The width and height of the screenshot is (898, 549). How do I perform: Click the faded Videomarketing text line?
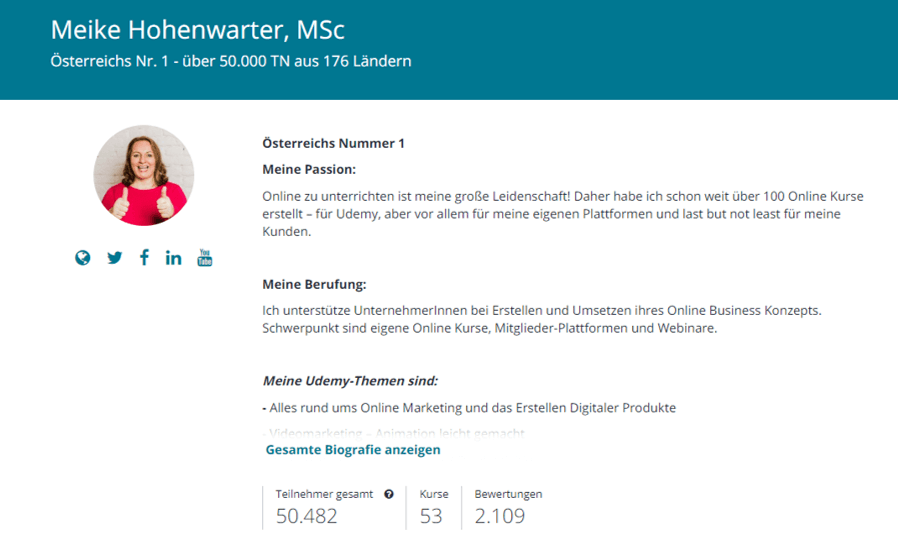pos(394,433)
